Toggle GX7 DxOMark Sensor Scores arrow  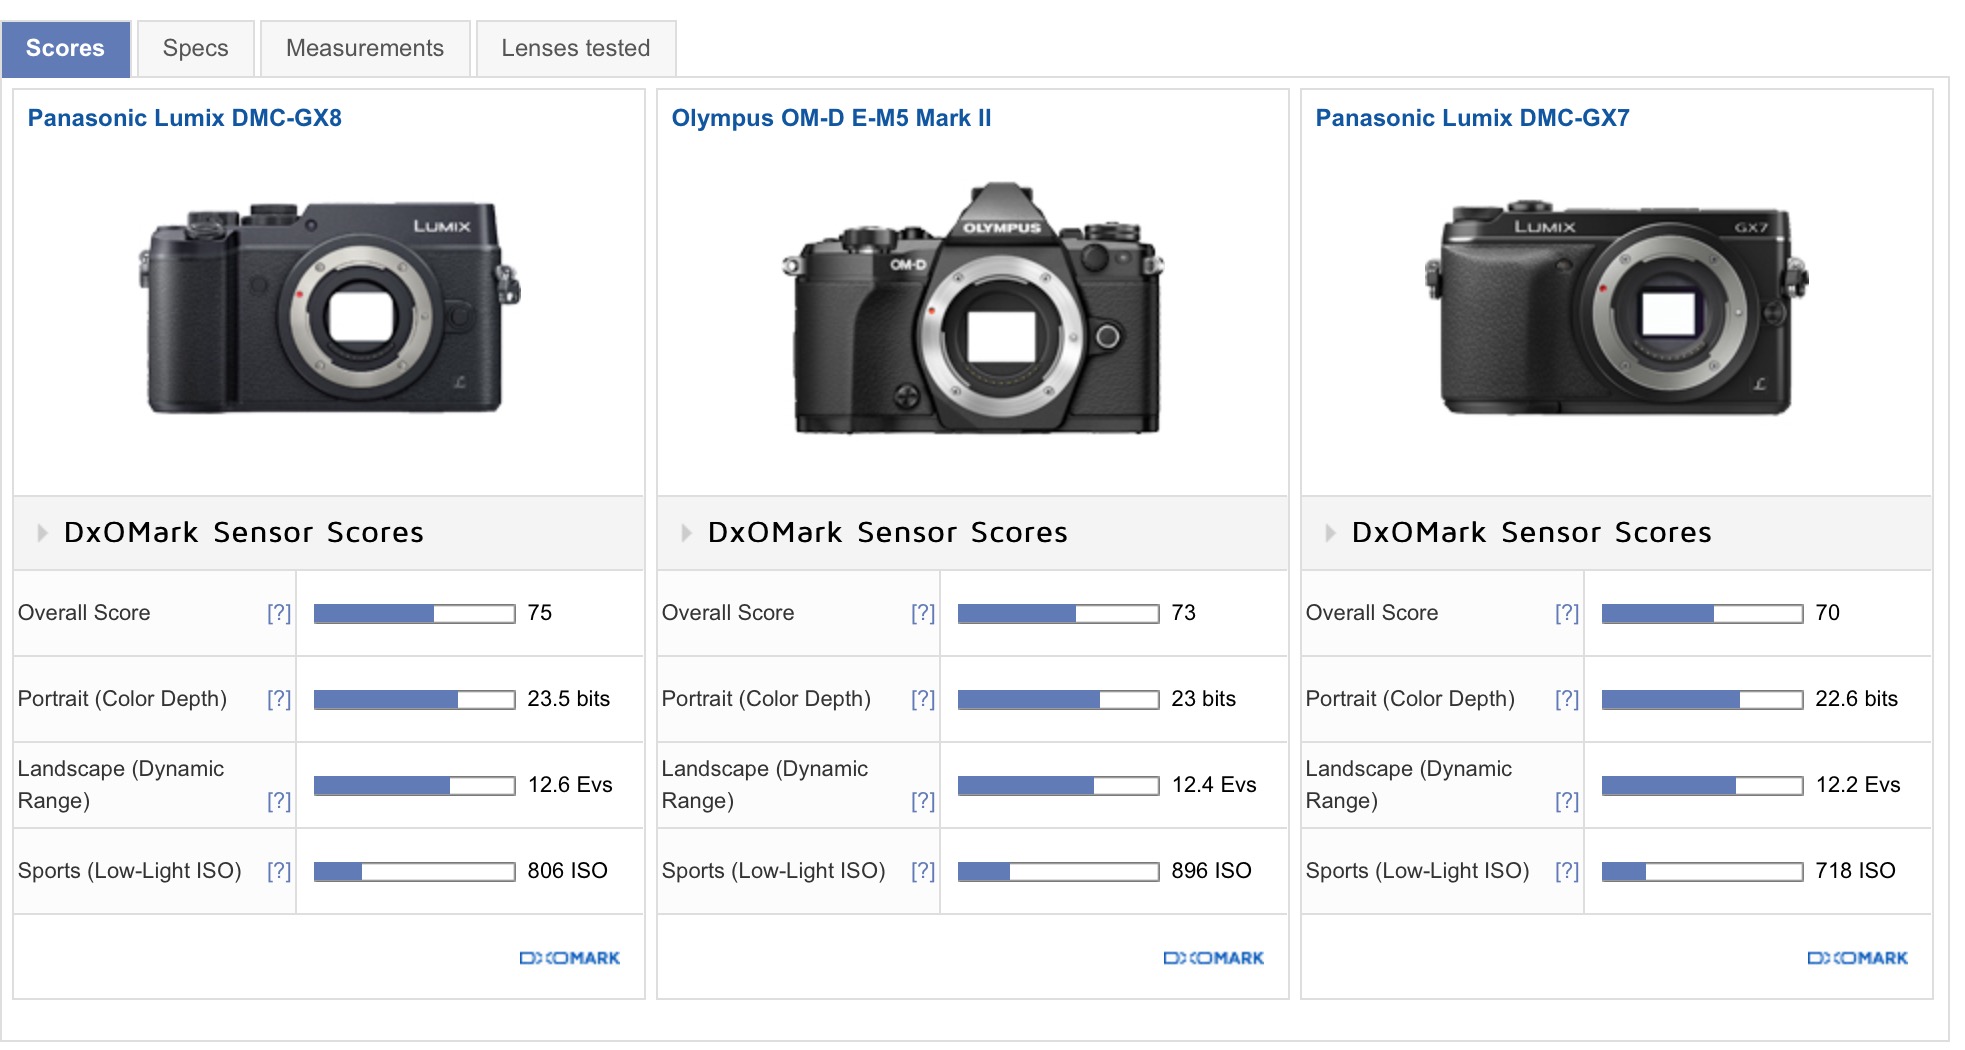pos(1330,533)
